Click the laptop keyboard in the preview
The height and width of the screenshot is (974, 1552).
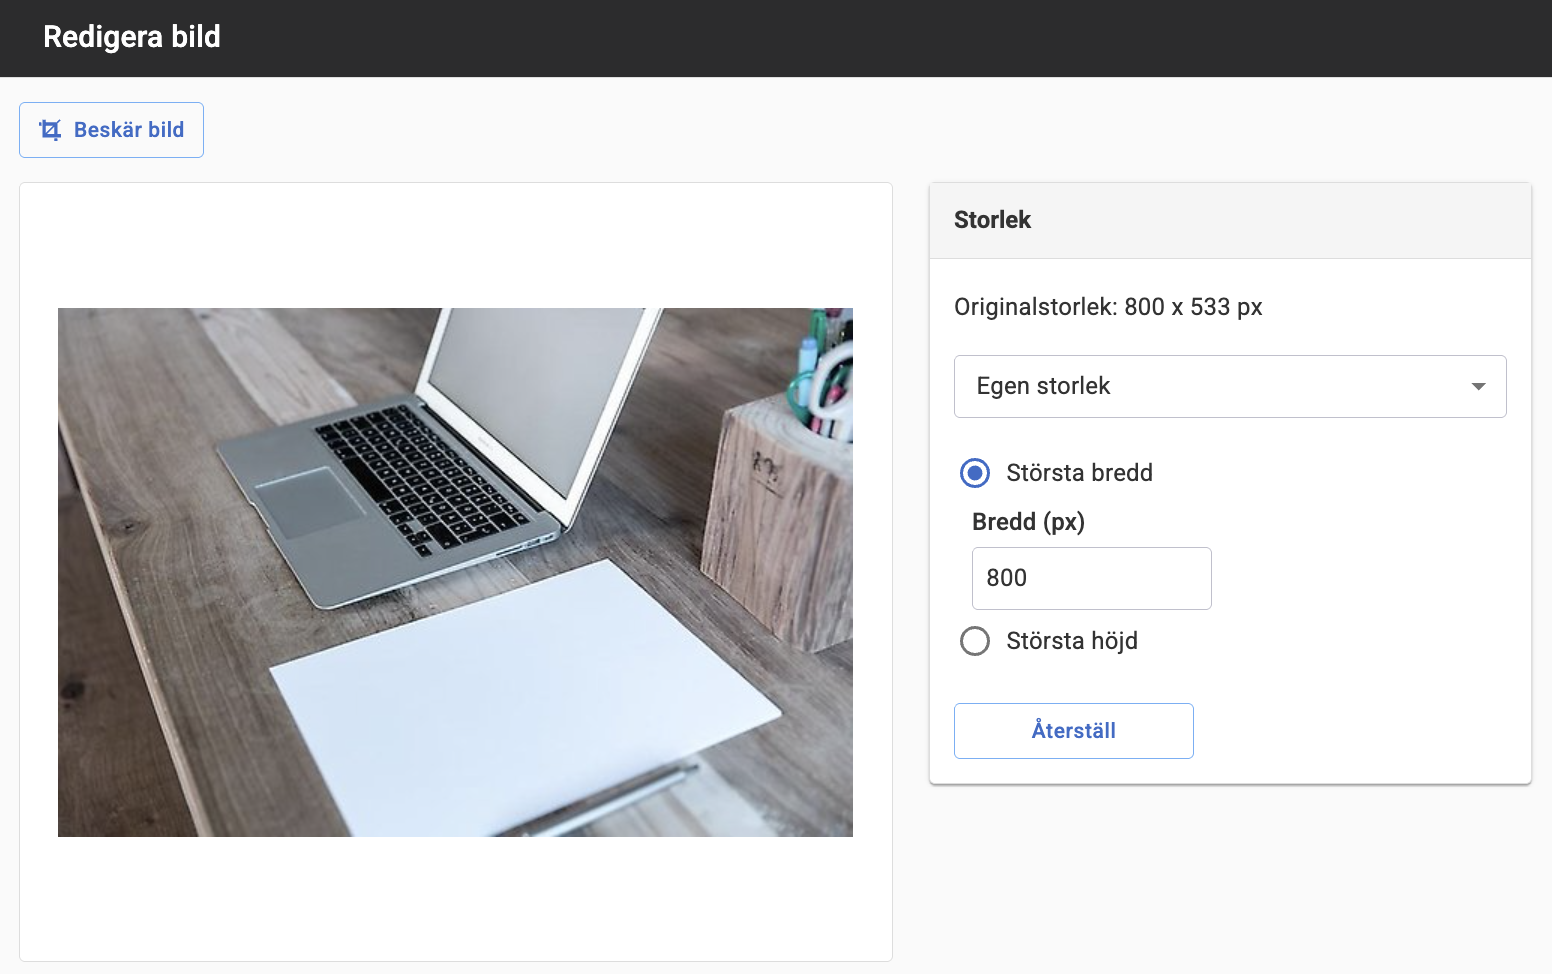tap(422, 476)
